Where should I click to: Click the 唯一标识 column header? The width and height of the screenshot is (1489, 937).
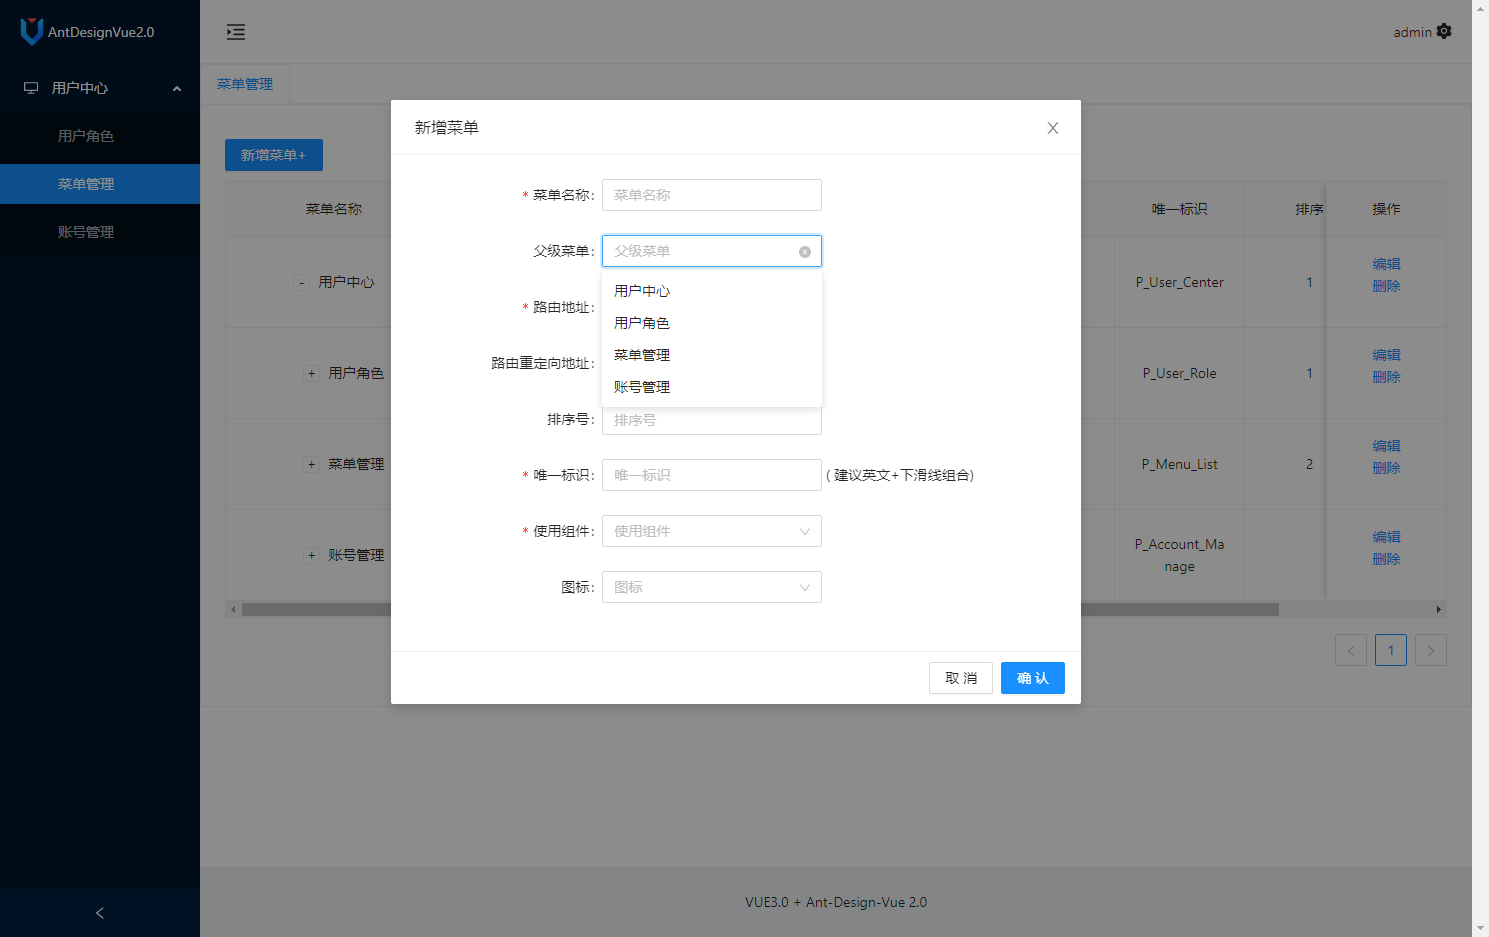point(1180,209)
